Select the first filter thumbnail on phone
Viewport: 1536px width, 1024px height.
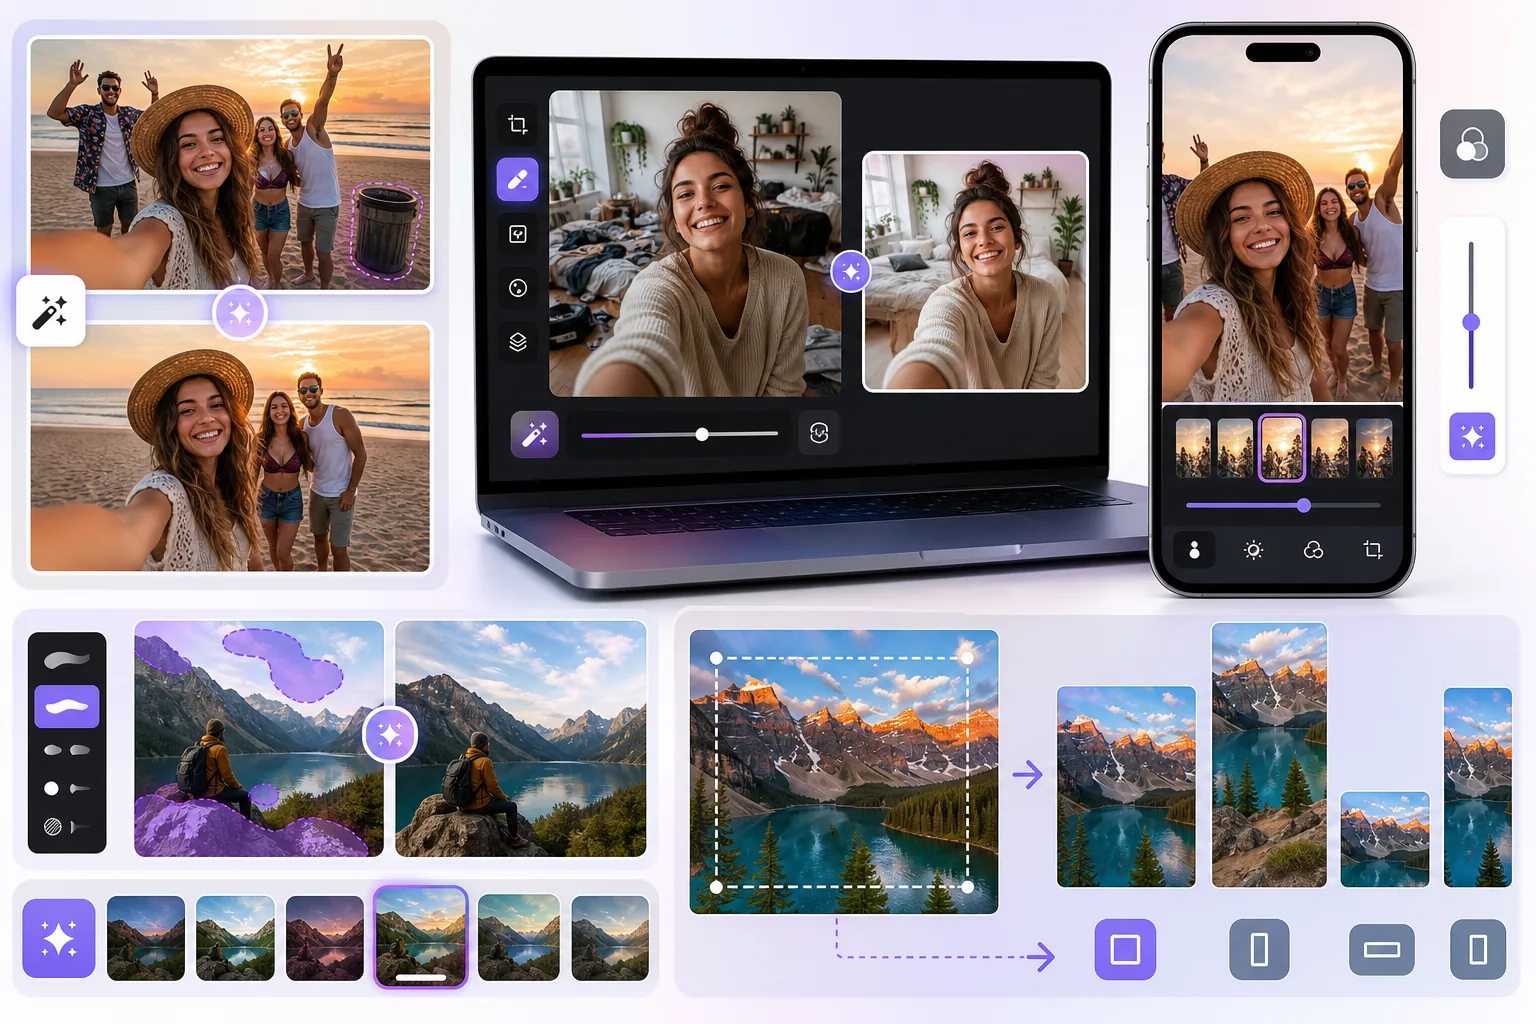(x=1193, y=447)
